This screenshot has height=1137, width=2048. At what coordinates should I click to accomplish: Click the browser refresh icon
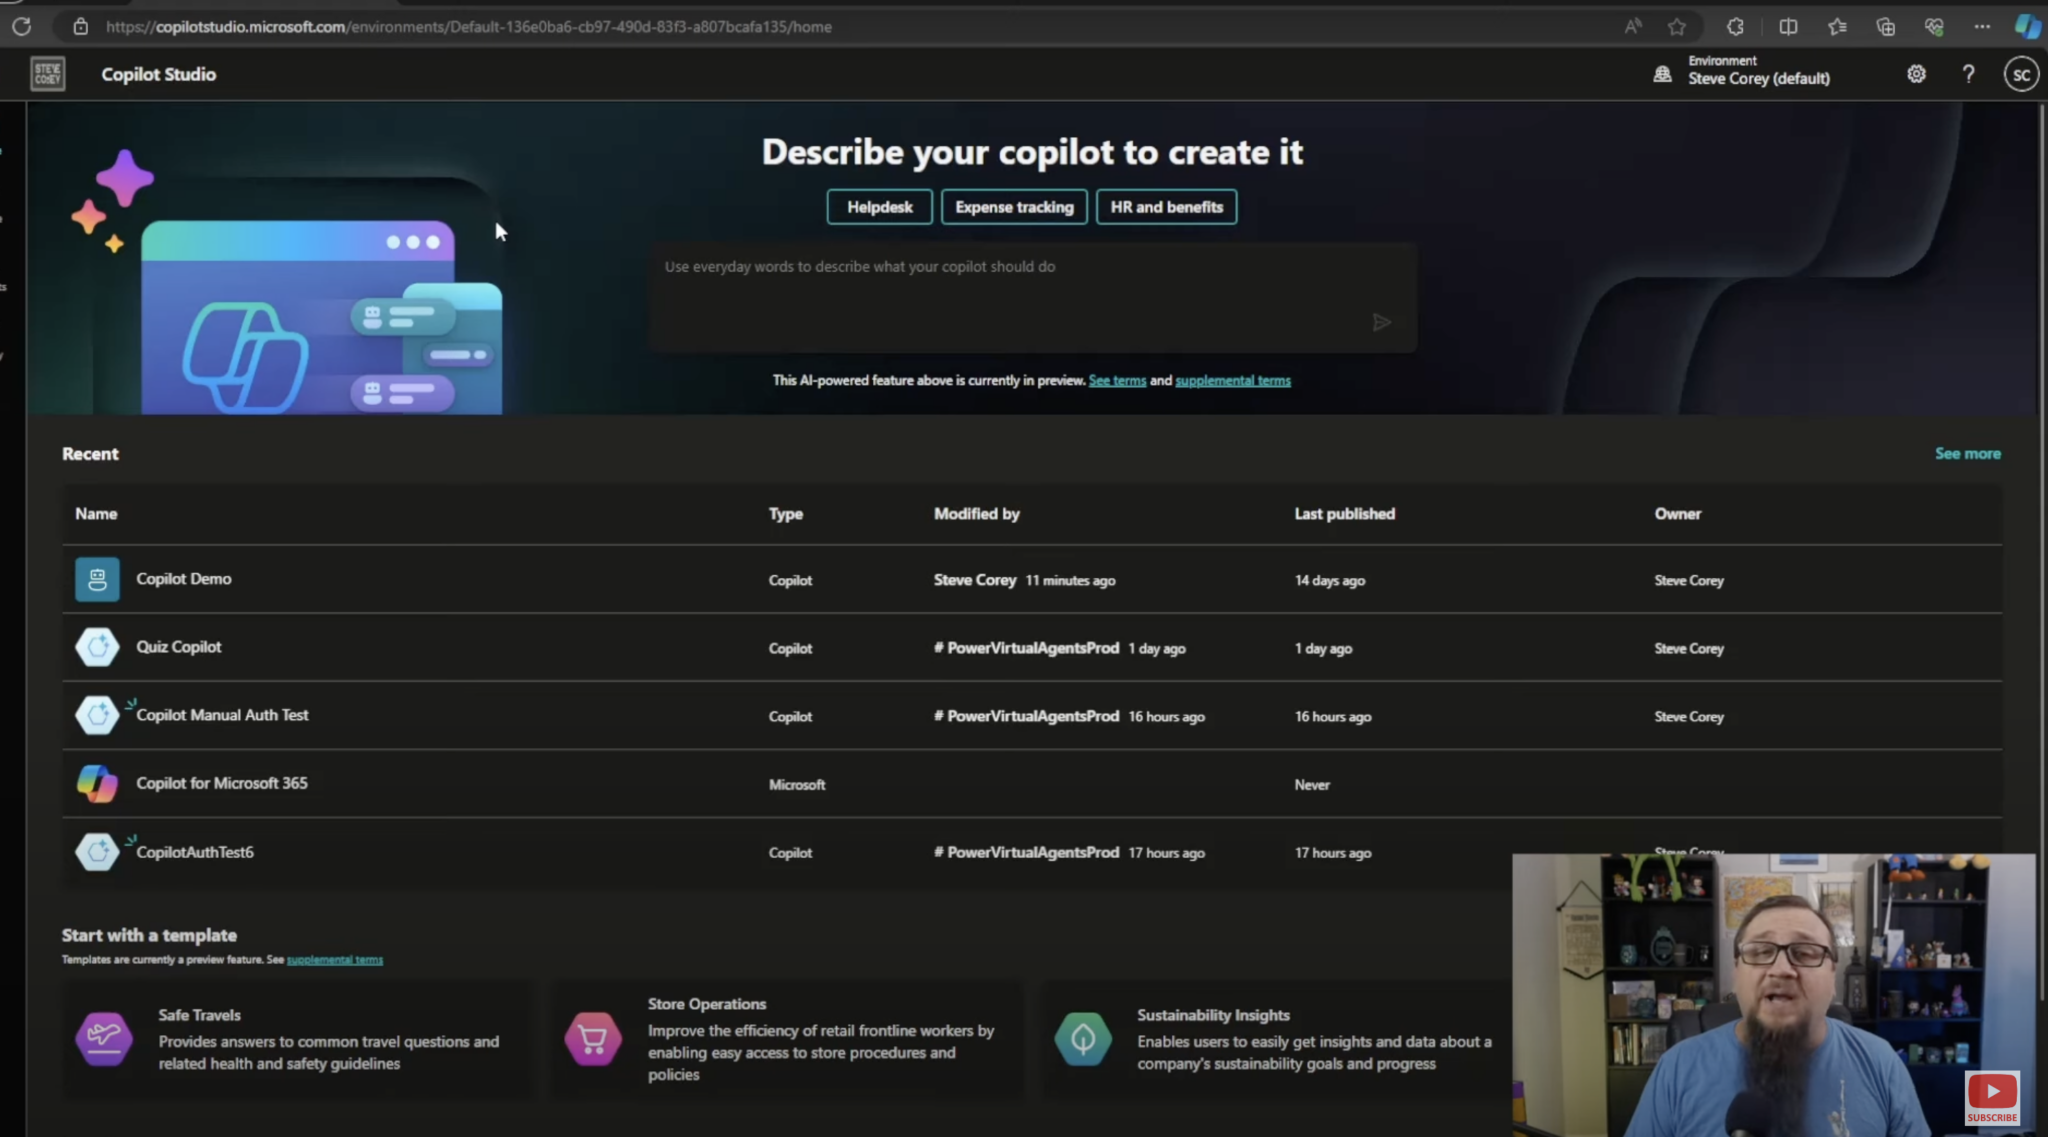point(21,27)
